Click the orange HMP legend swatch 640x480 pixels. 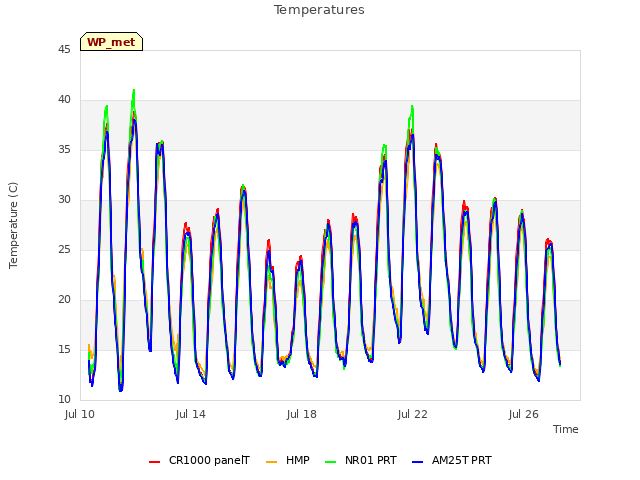(271, 462)
